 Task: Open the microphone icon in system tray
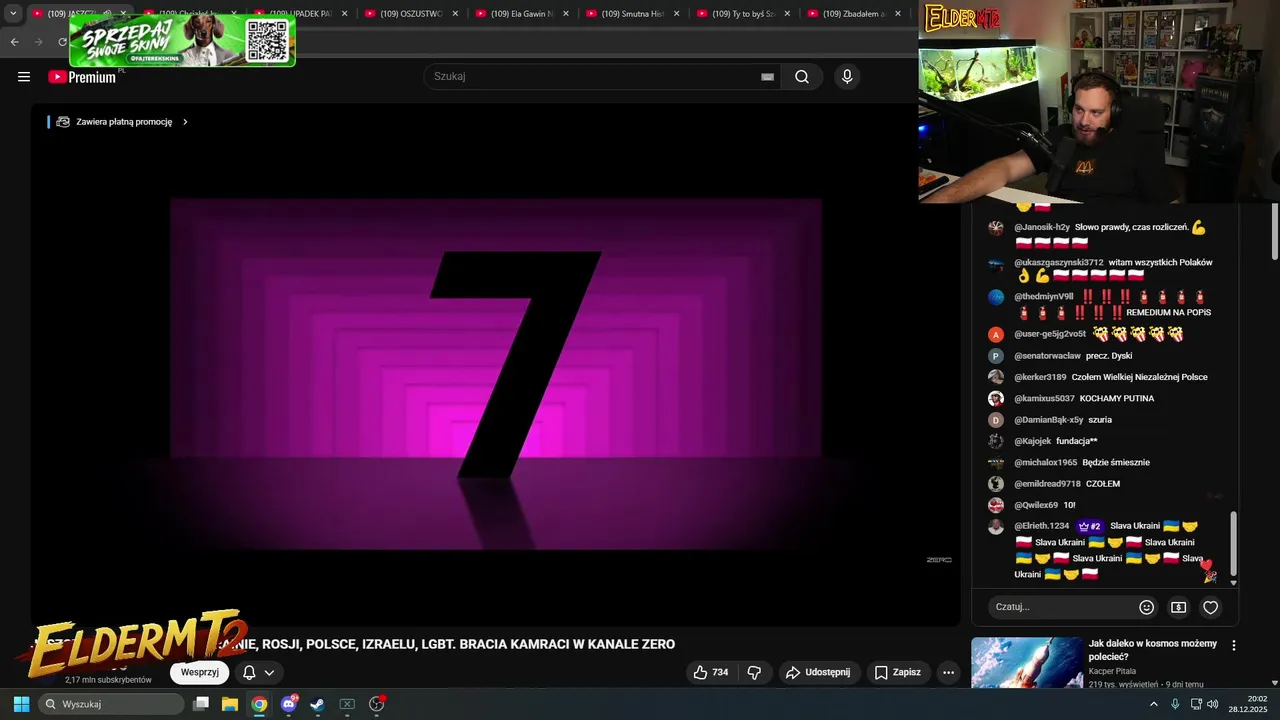pos(1175,704)
